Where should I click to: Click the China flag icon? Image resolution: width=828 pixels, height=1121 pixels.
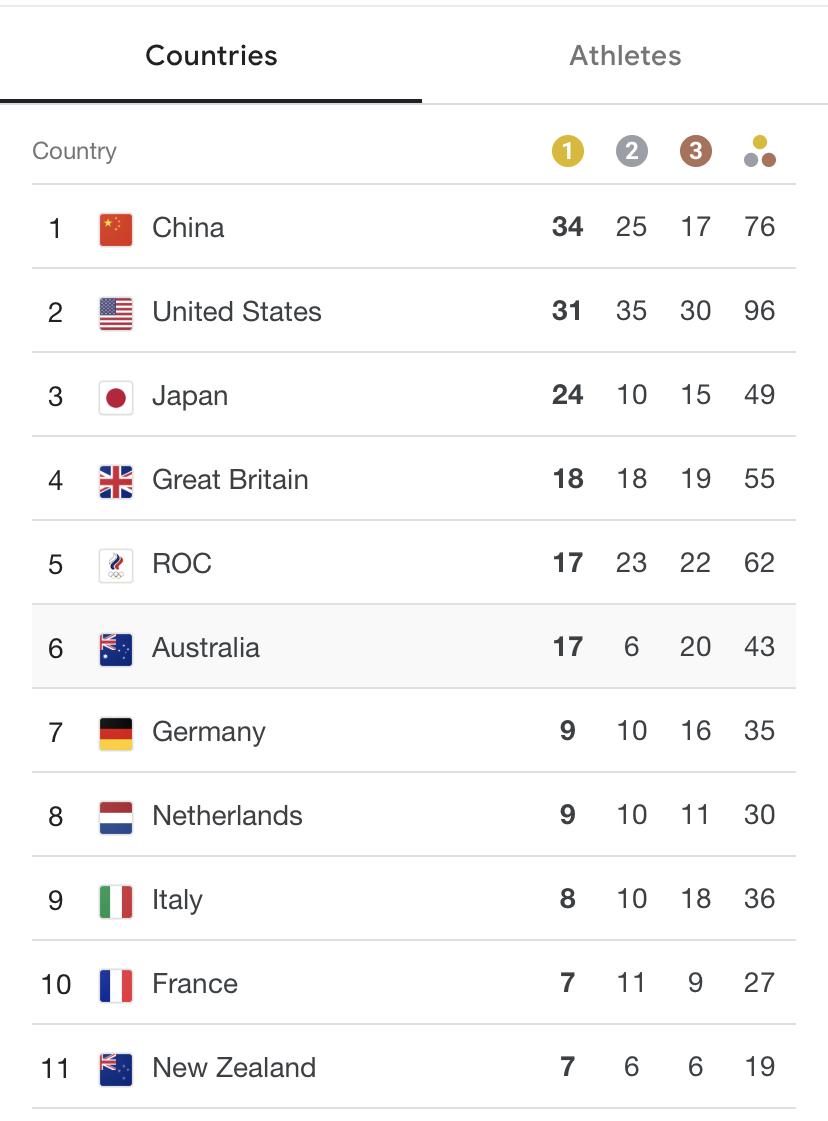[116, 229]
